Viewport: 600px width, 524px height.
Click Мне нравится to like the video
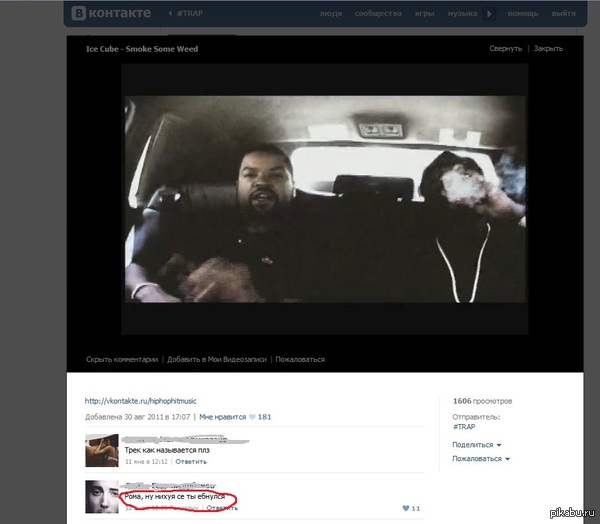click(x=222, y=417)
